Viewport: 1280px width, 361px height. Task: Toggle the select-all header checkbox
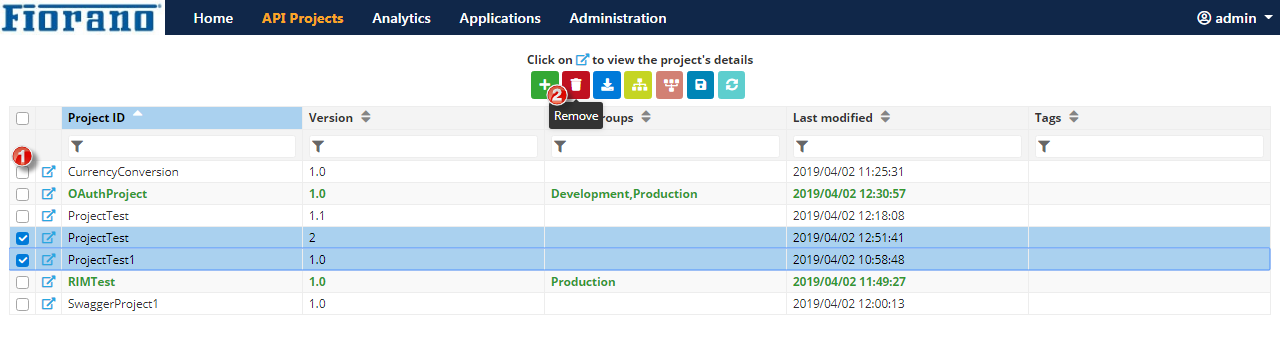(22, 118)
